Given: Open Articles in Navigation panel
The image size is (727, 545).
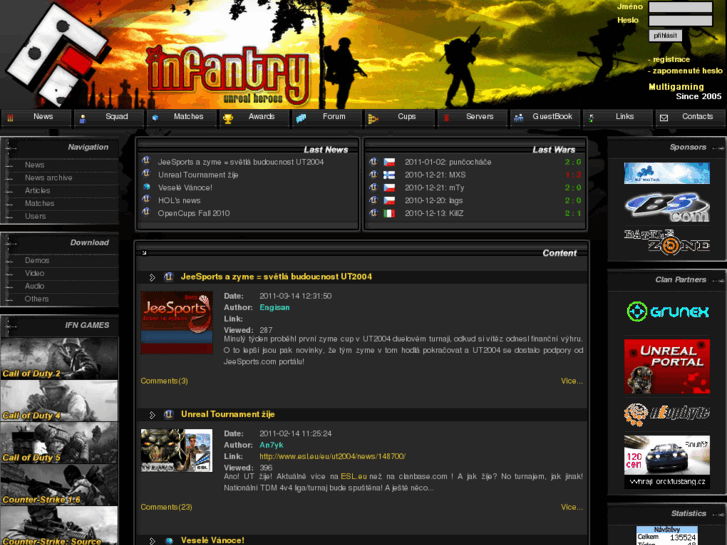Looking at the screenshot, I should (37, 191).
